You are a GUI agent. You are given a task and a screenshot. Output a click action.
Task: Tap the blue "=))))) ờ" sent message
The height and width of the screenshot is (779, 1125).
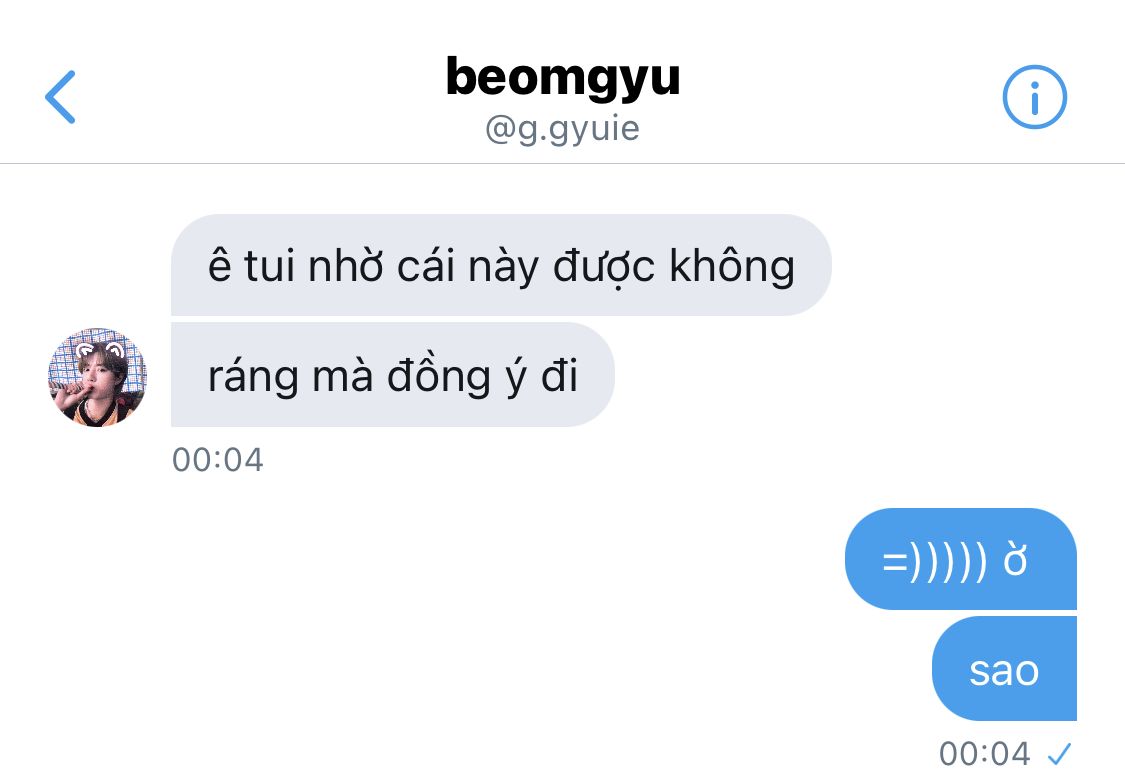click(961, 559)
